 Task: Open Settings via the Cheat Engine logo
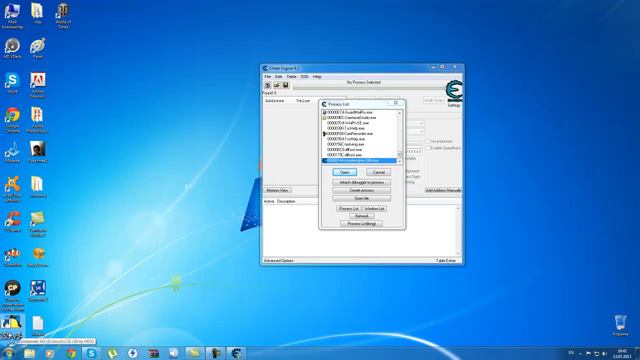(454, 93)
